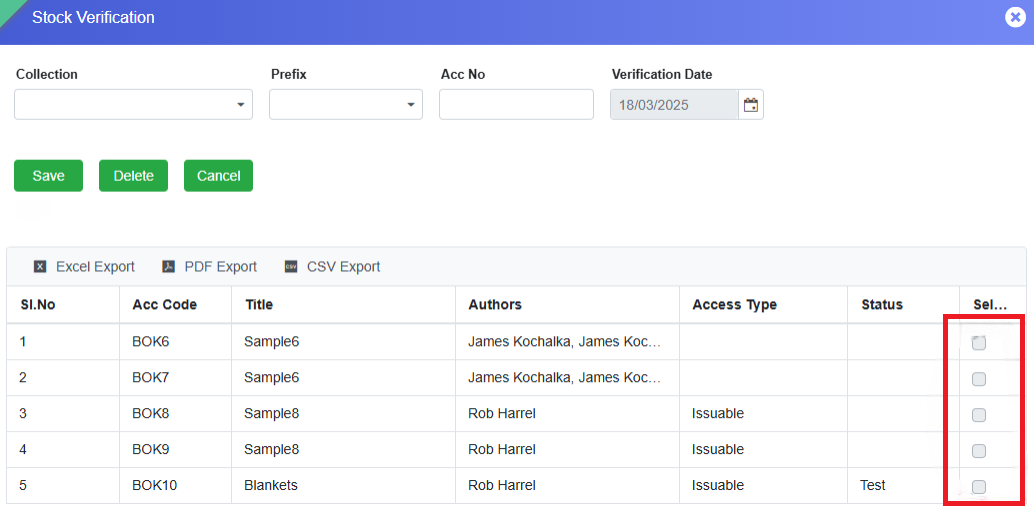Screen dimensions: 1034x506
Task: Click the Verification Date text field
Action: (674, 105)
